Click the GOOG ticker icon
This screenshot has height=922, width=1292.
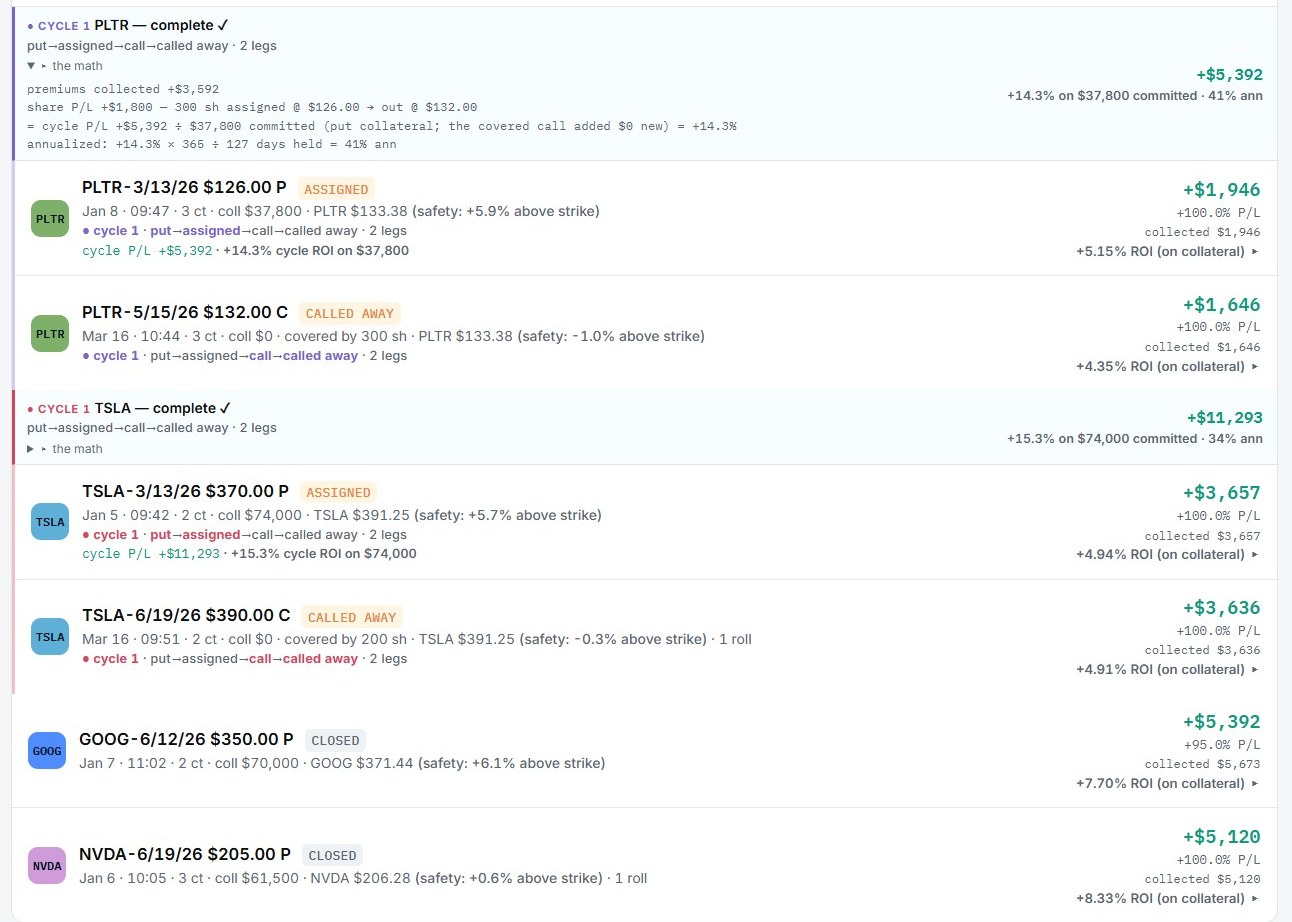47,751
